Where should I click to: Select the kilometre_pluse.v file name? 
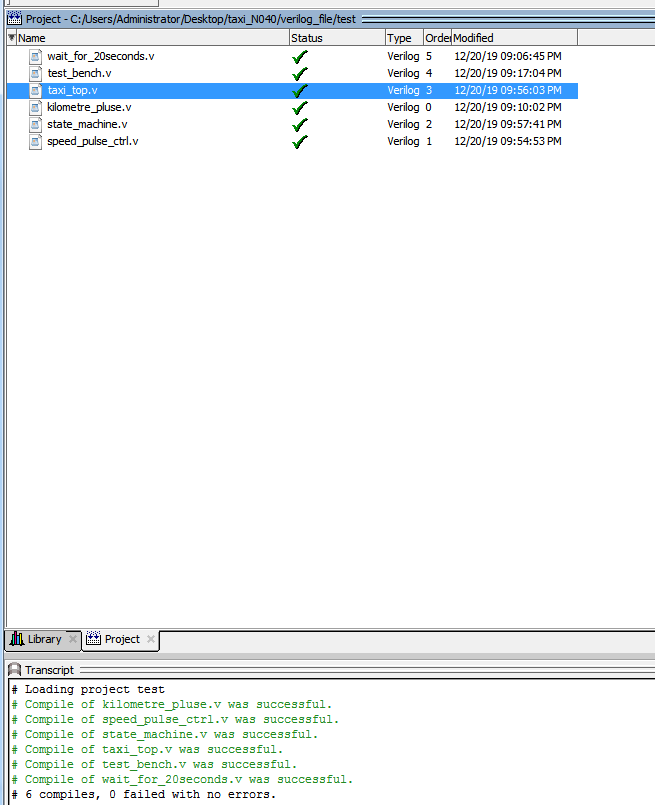coord(89,107)
